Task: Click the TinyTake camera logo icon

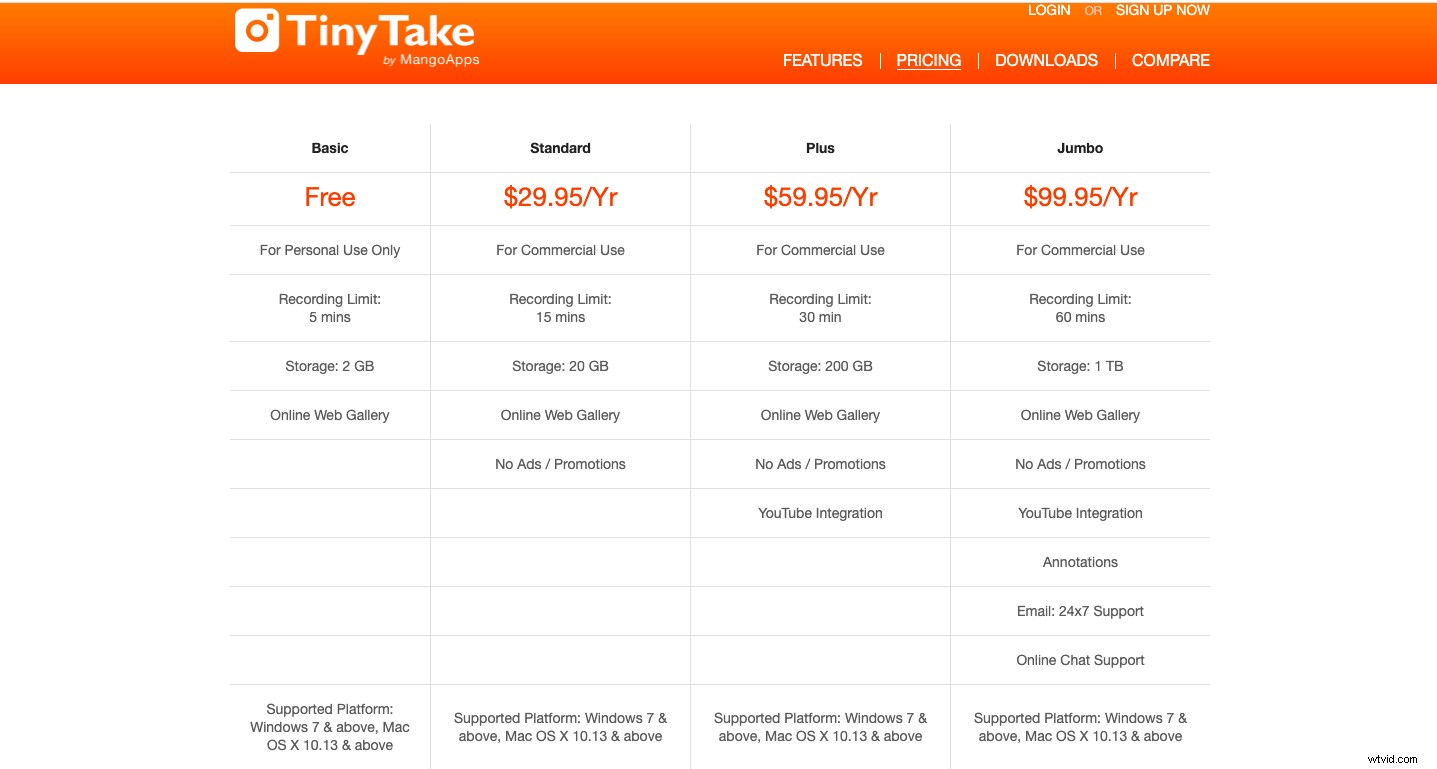Action: click(257, 30)
